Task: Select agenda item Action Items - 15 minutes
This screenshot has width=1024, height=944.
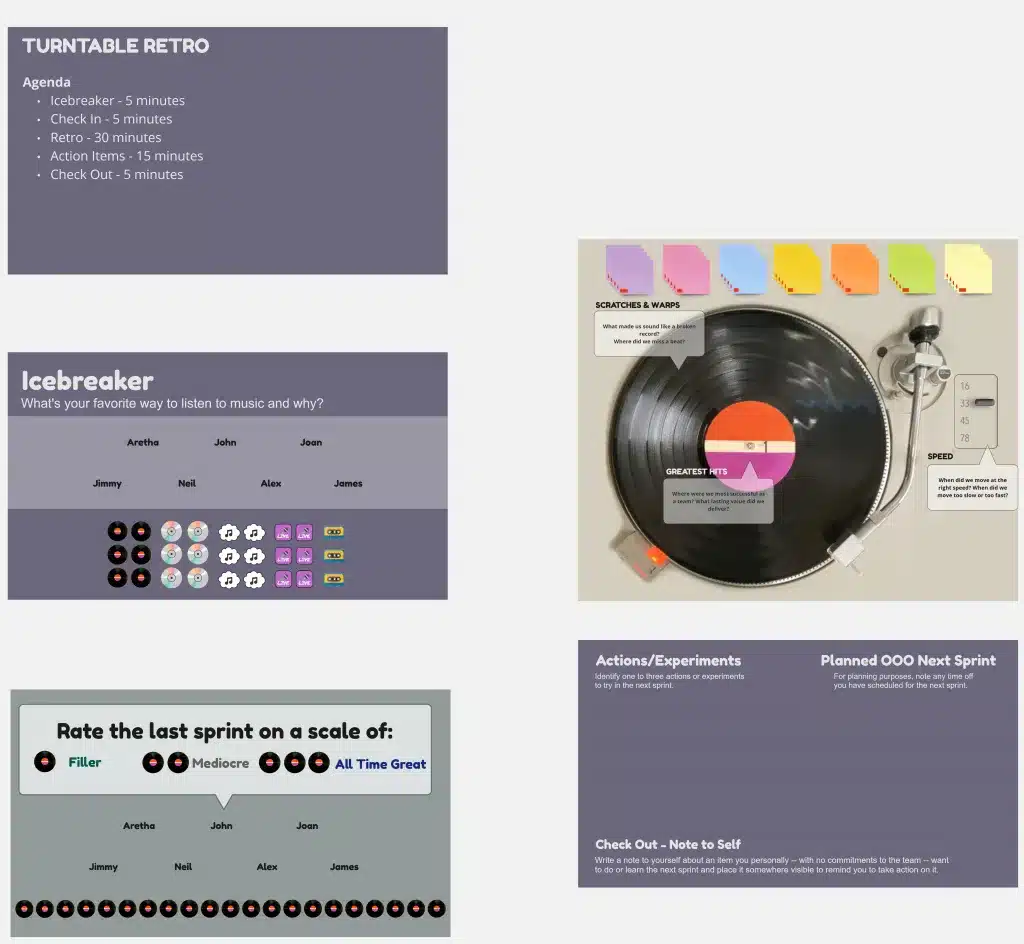Action: click(127, 156)
